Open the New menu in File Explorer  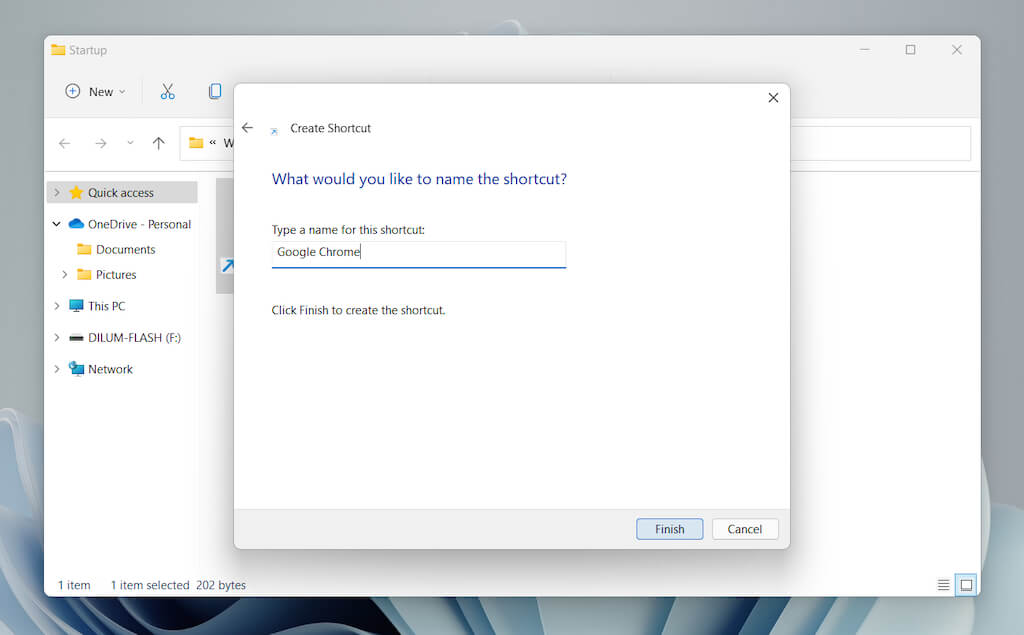[x=95, y=91]
